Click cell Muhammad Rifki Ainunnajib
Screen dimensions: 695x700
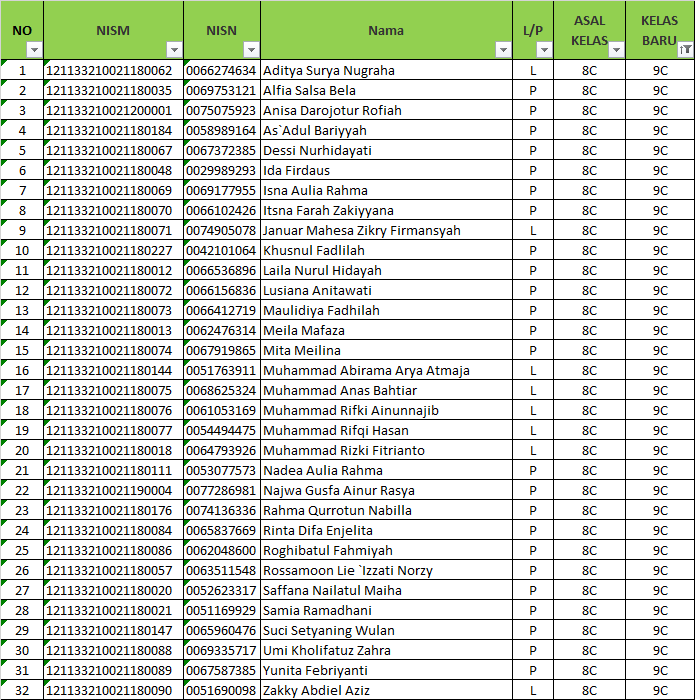386,411
